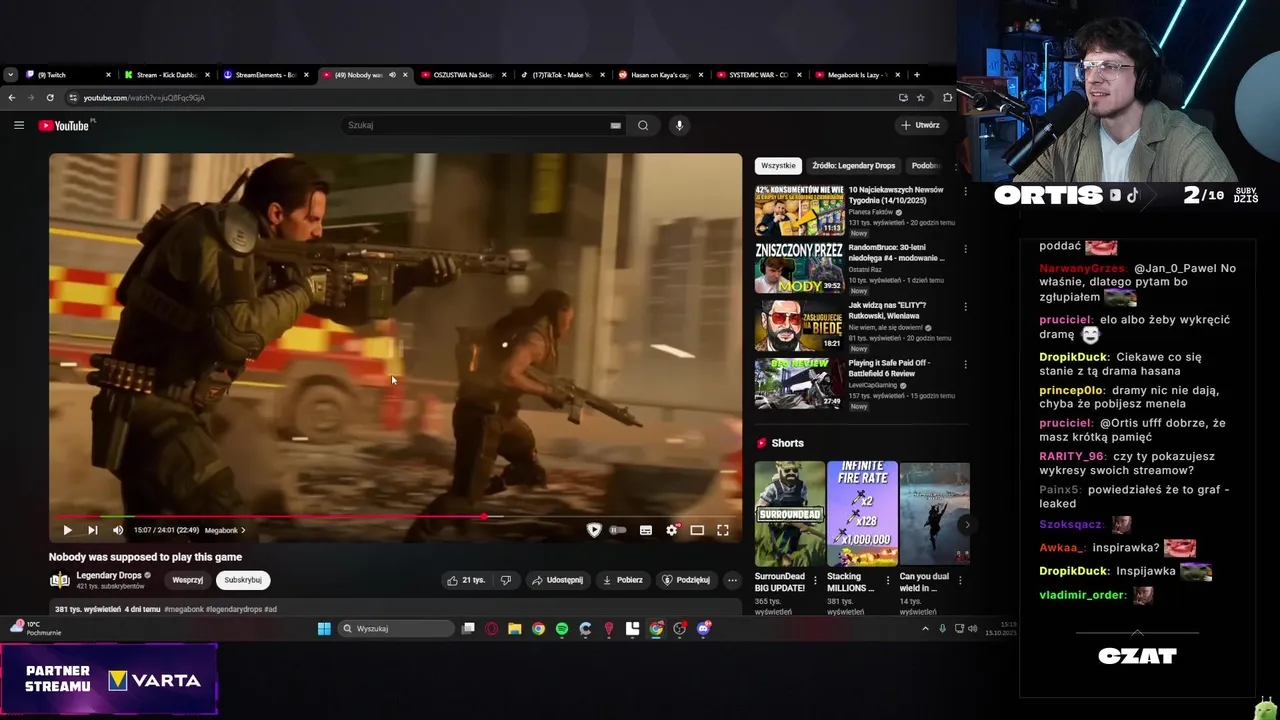Open a new browser tab

916,75
